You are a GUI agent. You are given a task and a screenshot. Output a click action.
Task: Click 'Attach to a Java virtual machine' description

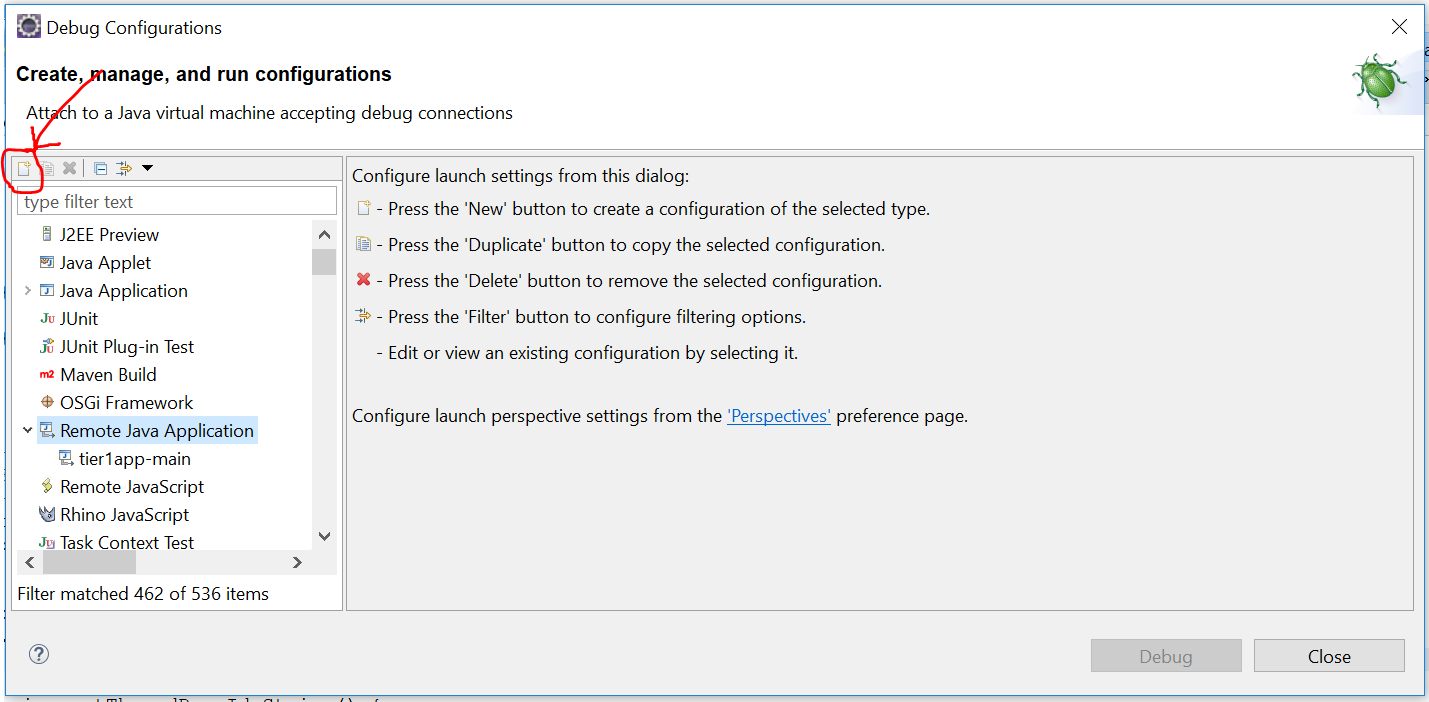[269, 113]
